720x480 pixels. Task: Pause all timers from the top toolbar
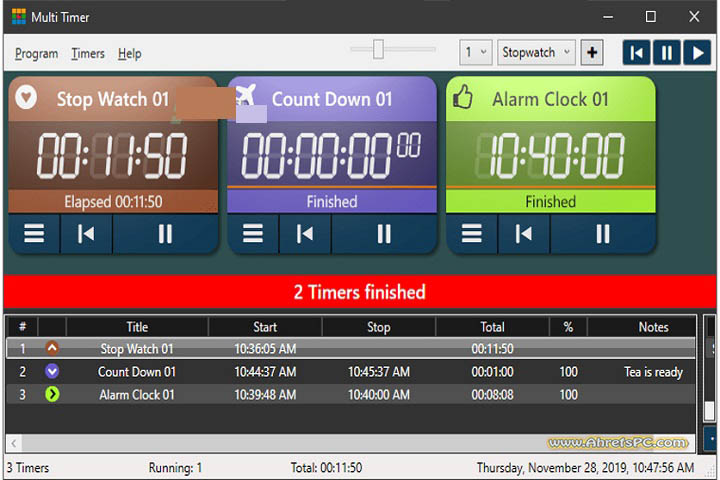666,53
